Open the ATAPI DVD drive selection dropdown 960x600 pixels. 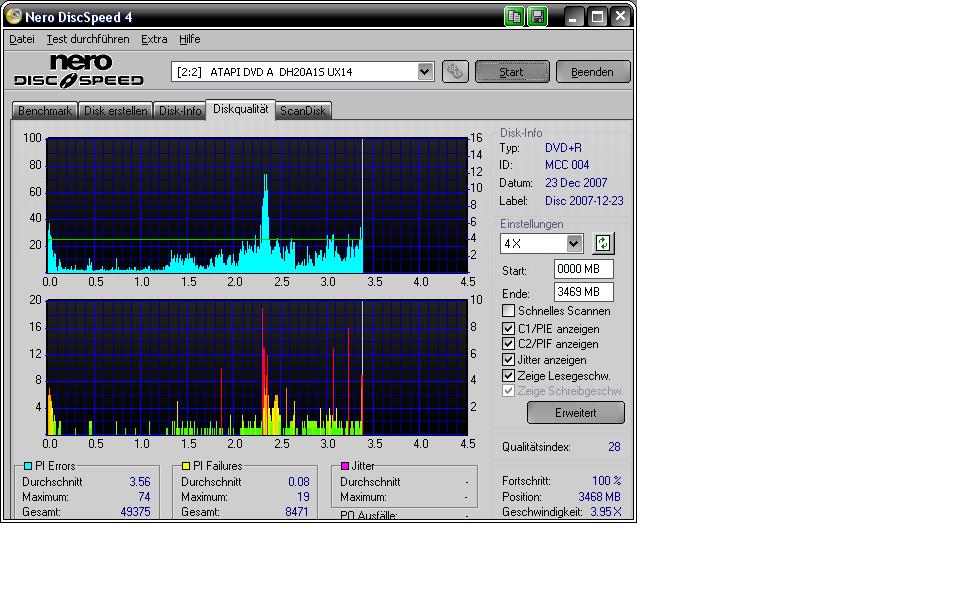[425, 72]
